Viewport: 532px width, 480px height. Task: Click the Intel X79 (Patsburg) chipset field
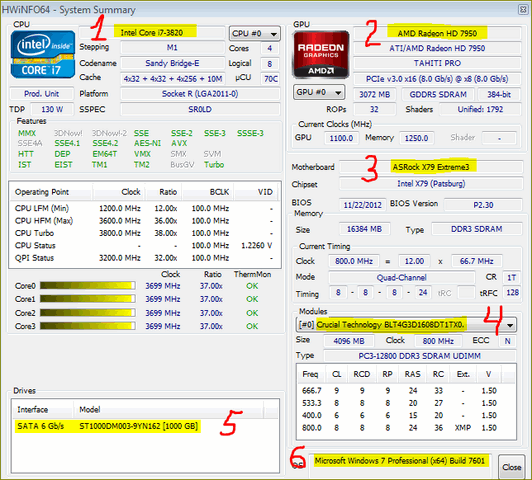[431, 184]
